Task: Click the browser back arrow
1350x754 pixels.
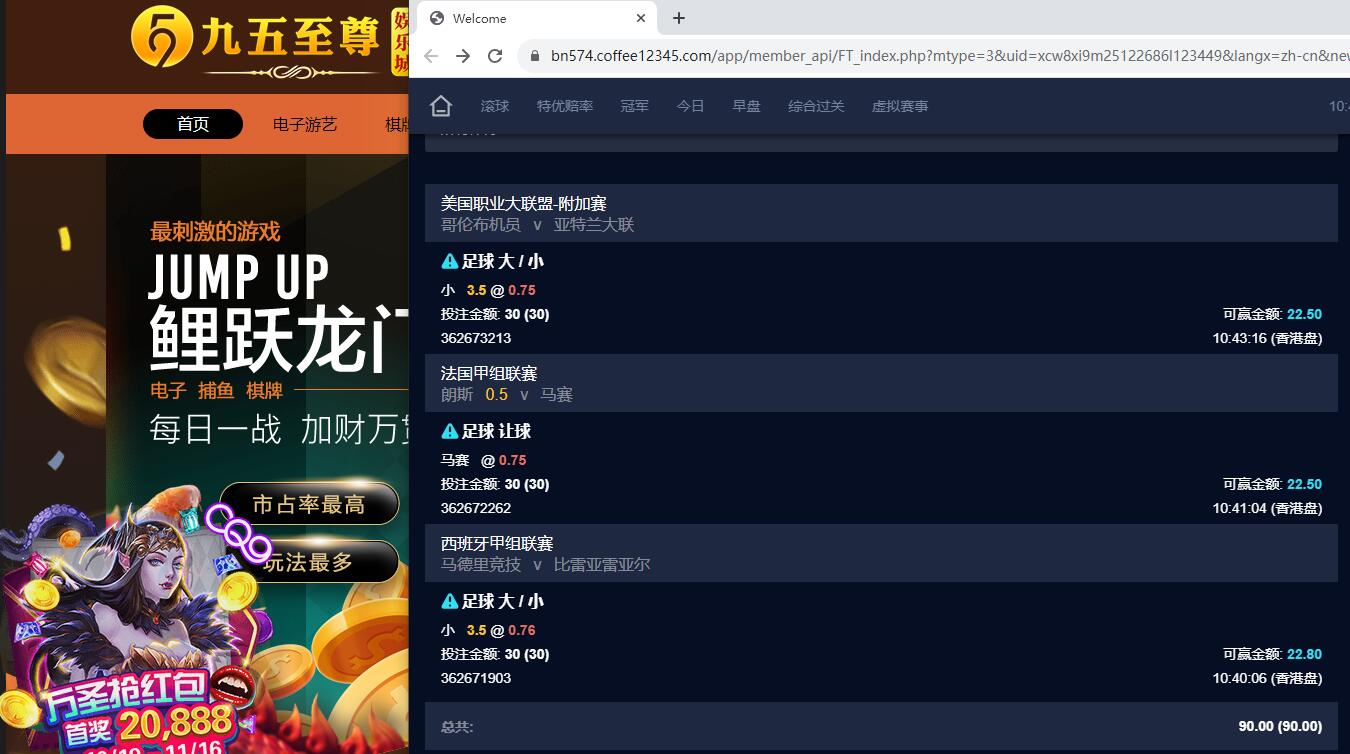Action: point(431,56)
